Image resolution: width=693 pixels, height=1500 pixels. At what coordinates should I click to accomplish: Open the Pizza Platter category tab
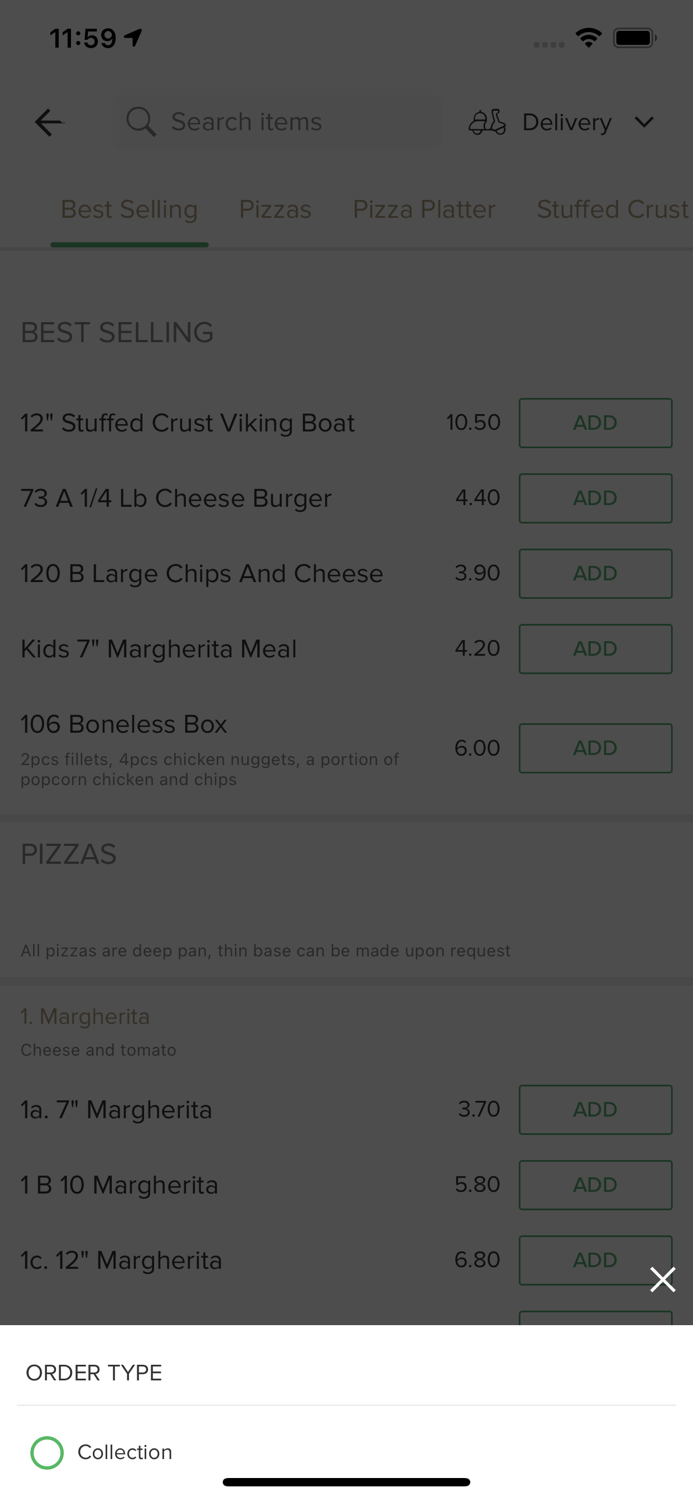[424, 209]
